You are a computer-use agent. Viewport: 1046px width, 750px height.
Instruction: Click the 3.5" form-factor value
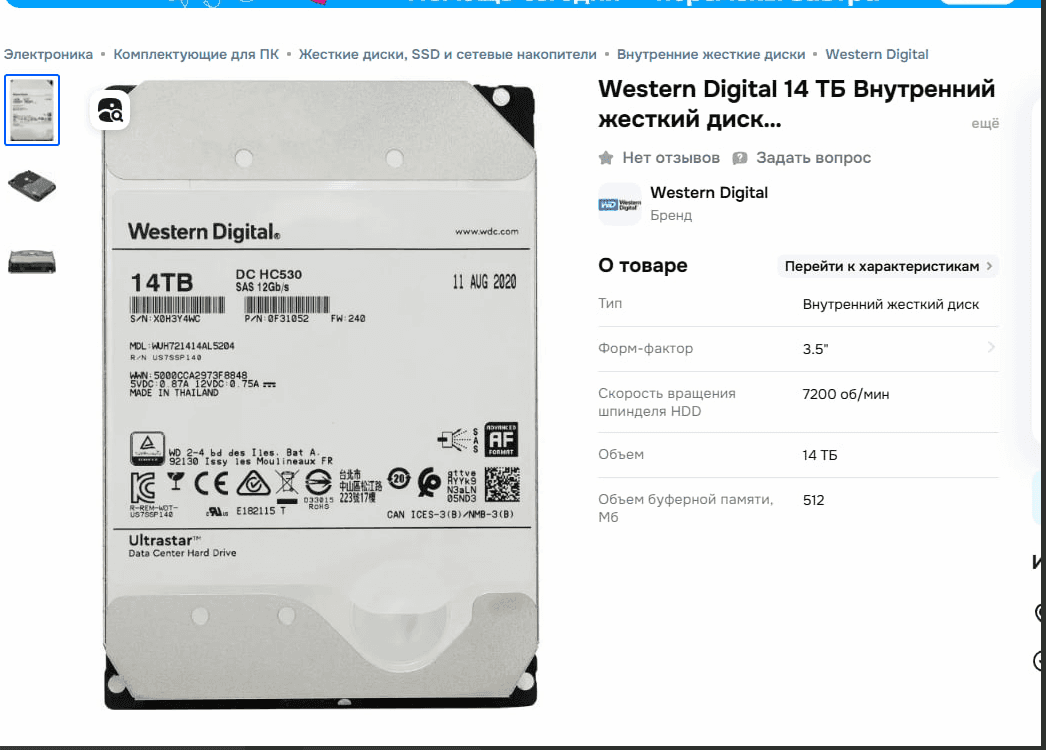(815, 349)
